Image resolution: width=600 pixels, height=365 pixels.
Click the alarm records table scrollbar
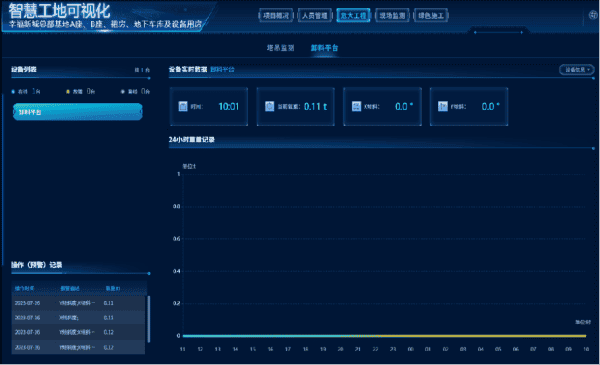point(148,319)
